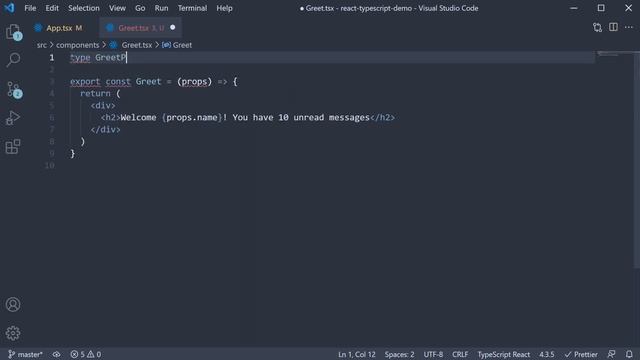Open the View menu

[x=117, y=8]
